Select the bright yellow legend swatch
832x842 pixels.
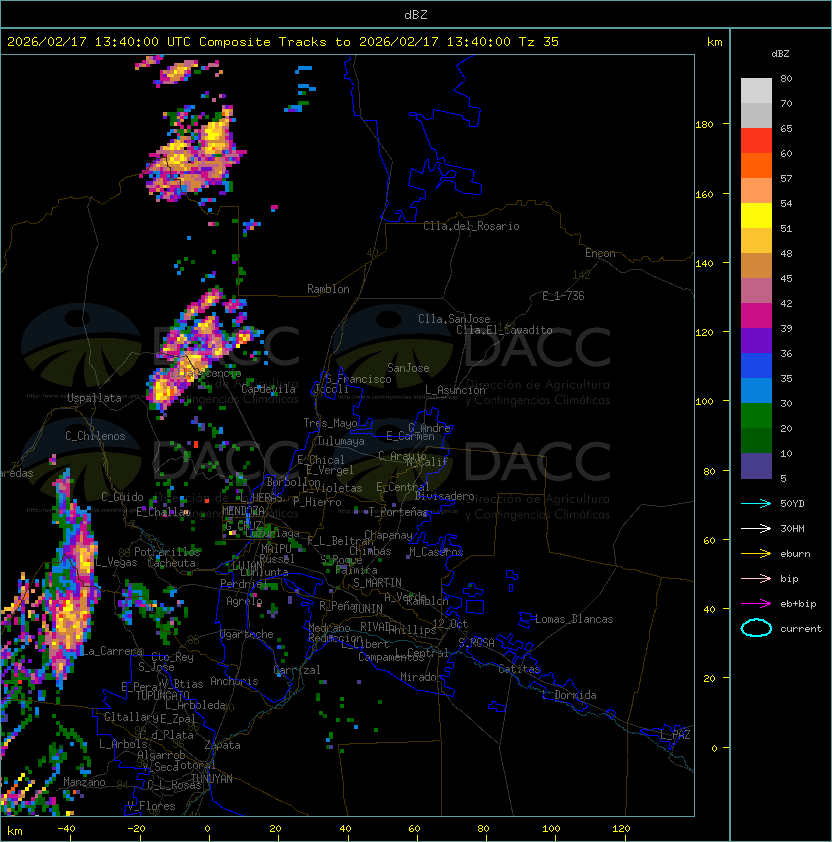pos(756,215)
